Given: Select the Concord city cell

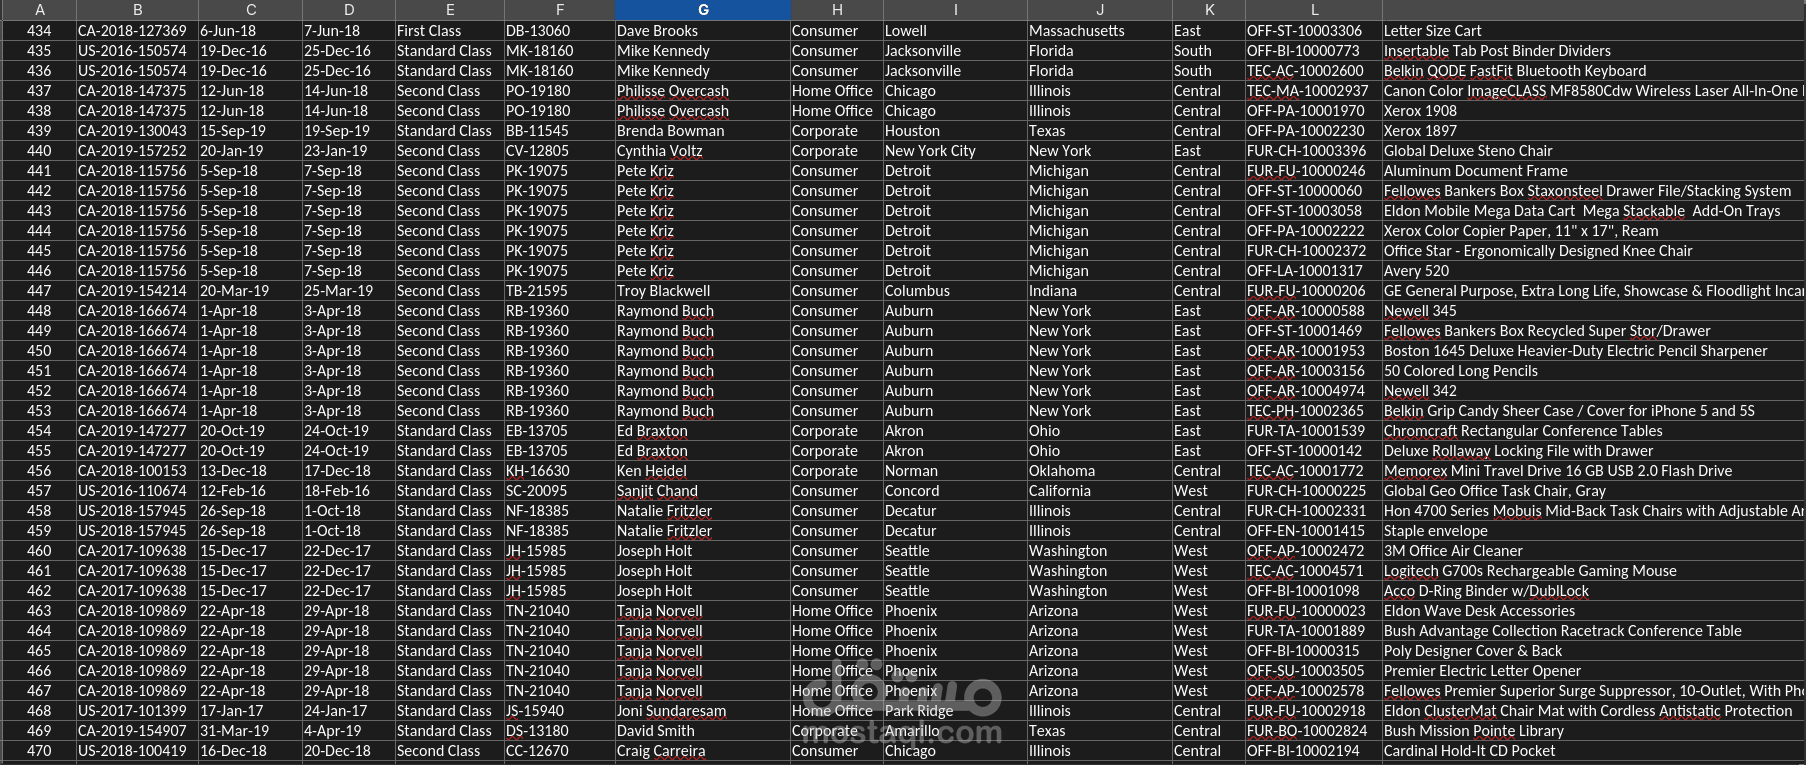Looking at the screenshot, I should 954,491.
